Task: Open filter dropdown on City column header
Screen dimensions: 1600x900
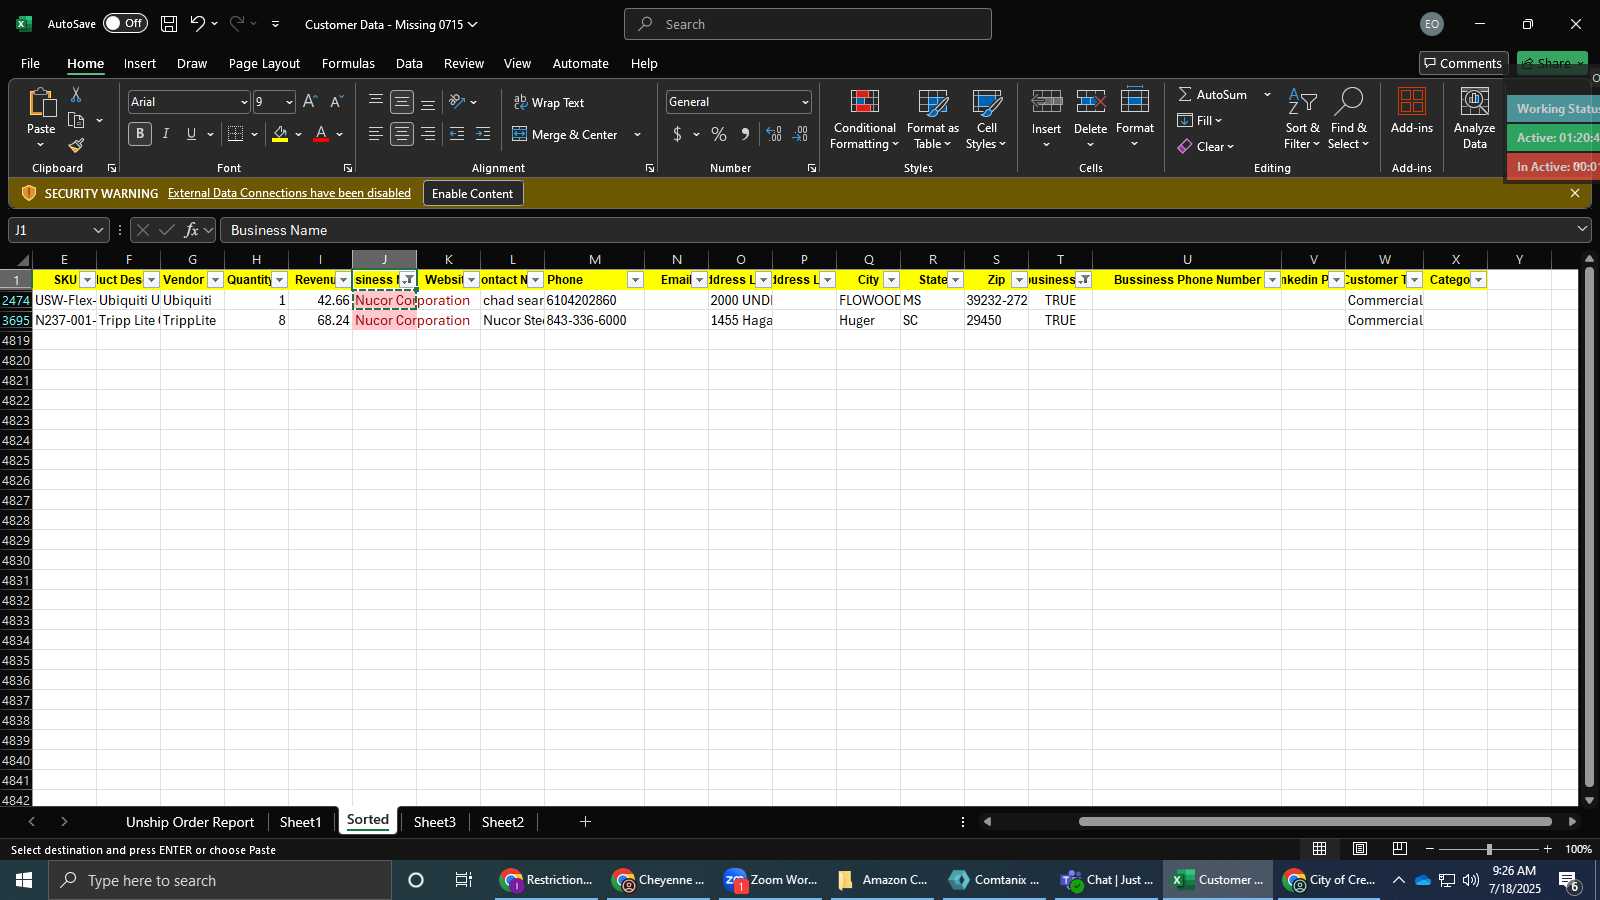Action: tap(891, 280)
